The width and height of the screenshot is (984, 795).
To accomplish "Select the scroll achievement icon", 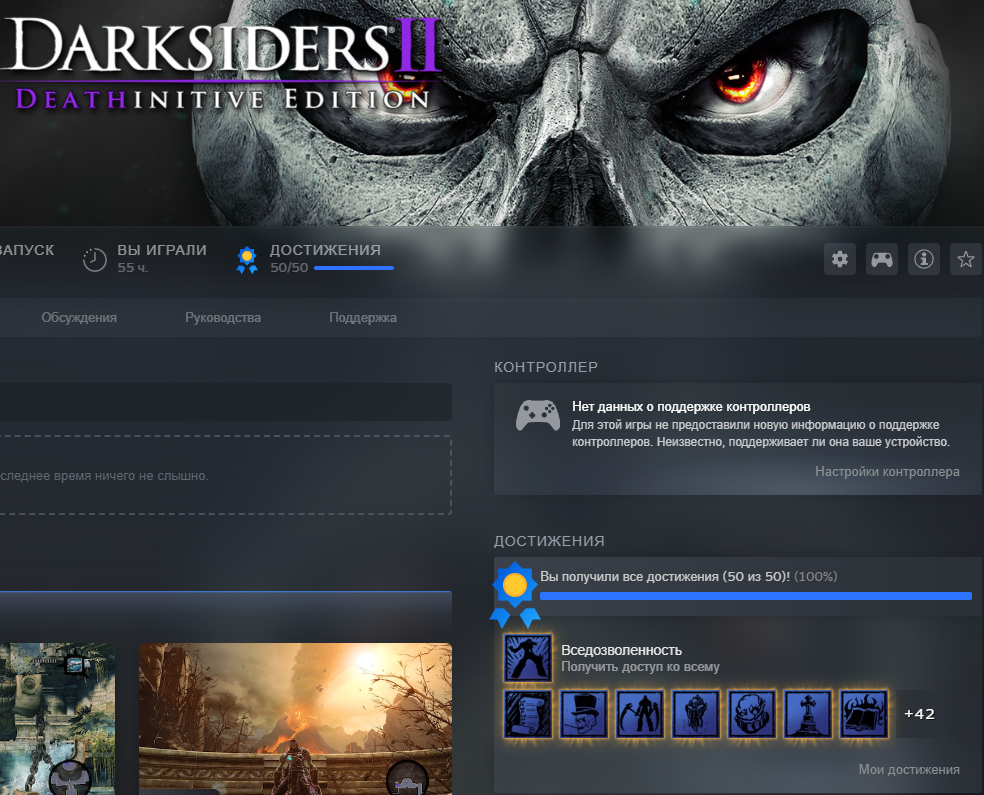I will (x=528, y=714).
